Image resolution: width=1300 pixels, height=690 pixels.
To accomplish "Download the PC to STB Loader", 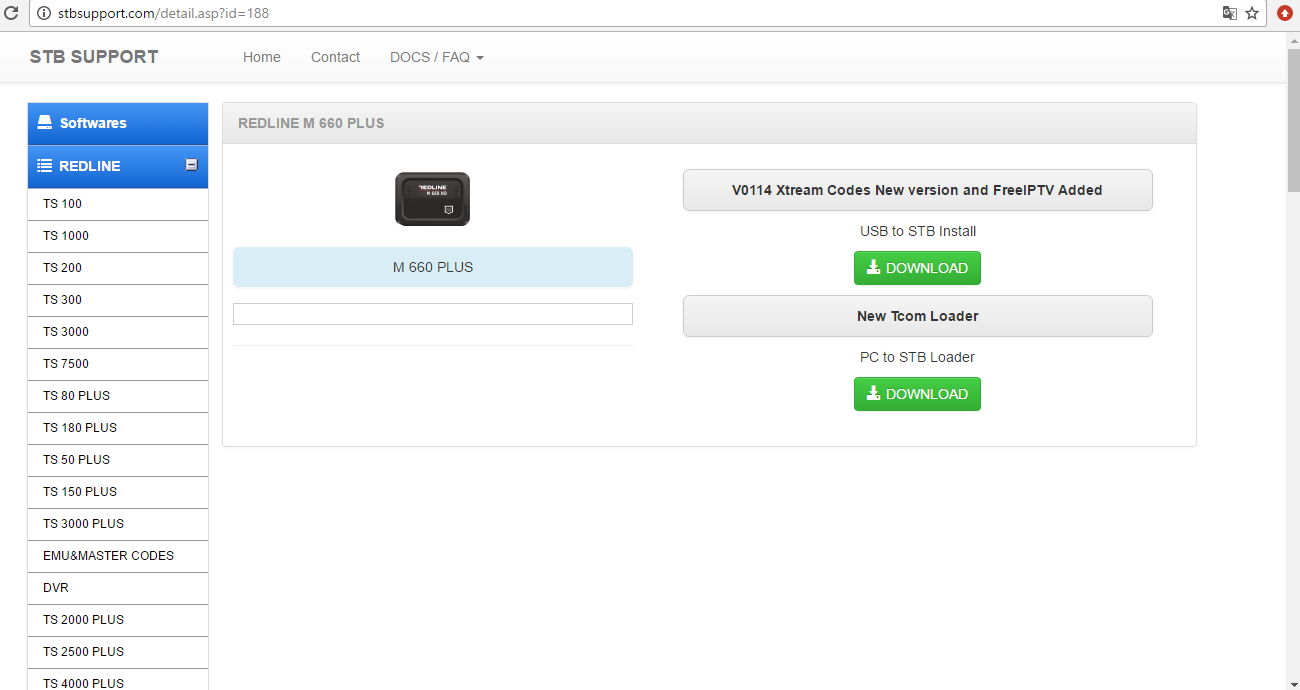I will (x=917, y=394).
